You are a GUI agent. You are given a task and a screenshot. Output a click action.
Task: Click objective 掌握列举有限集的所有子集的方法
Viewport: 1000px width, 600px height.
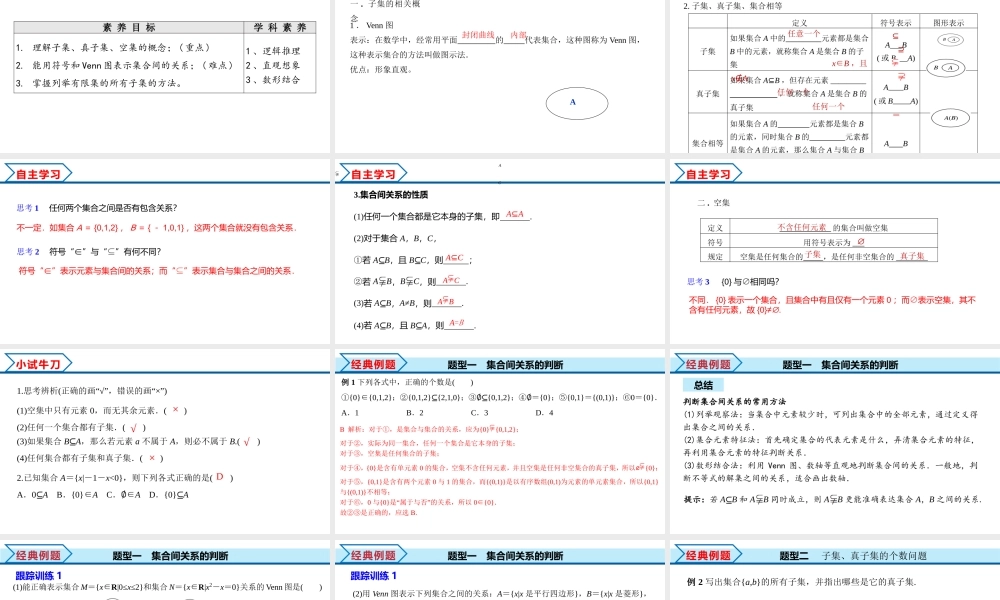pyautogui.click(x=99, y=83)
